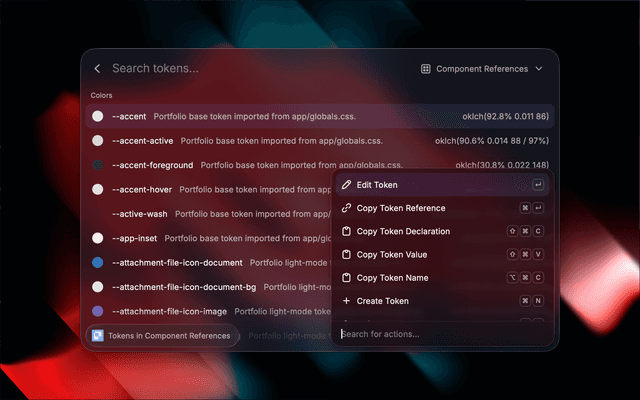Viewport: 640px width, 400px height.
Task: Click the pencil icon next to Edit Token
Action: coord(346,185)
